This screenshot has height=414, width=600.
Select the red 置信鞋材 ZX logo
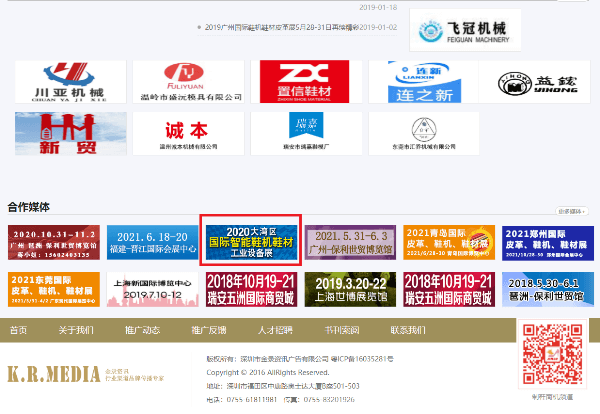click(x=305, y=81)
